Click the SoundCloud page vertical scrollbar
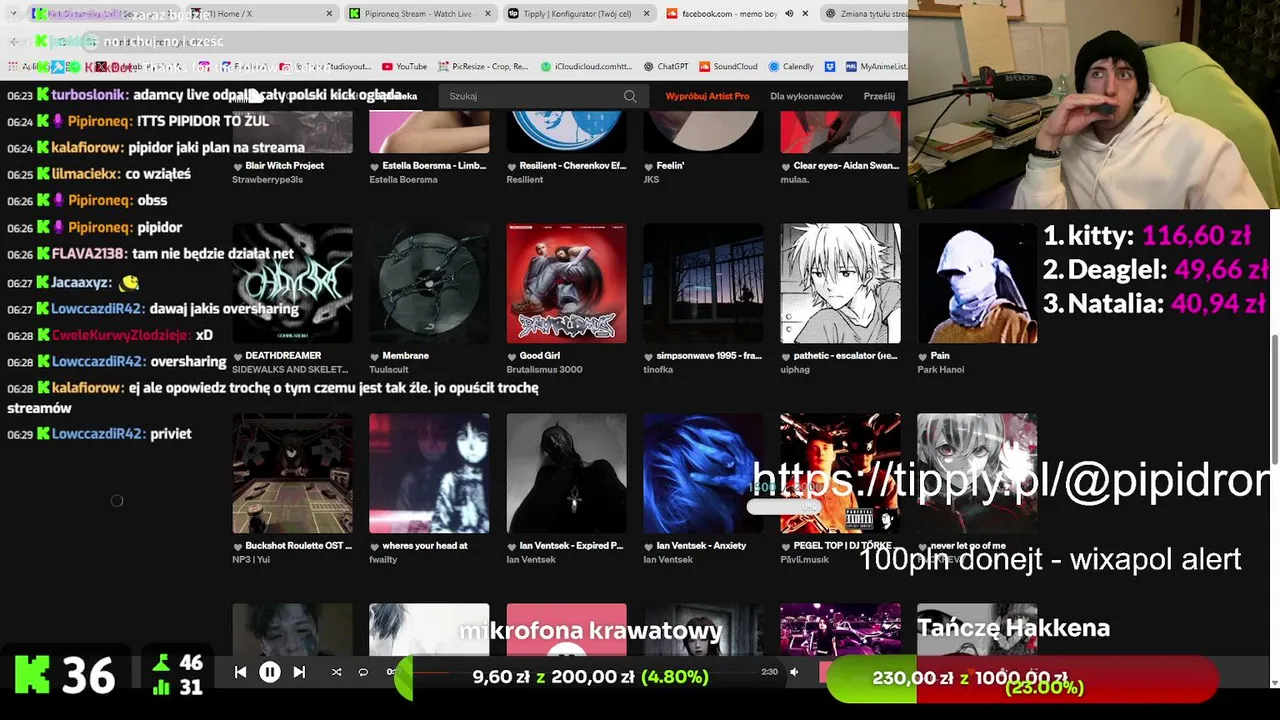The width and height of the screenshot is (1280, 720). point(1274,400)
